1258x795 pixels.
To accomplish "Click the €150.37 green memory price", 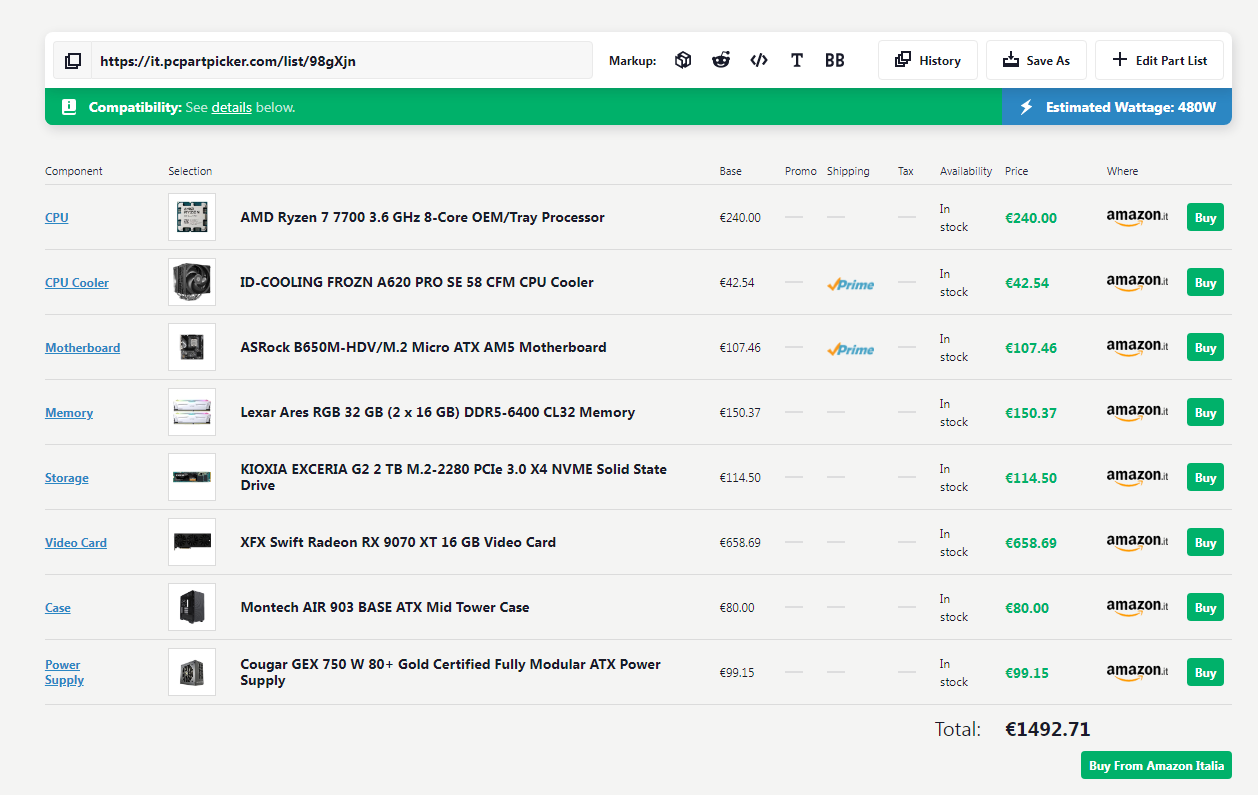I will pos(1031,413).
